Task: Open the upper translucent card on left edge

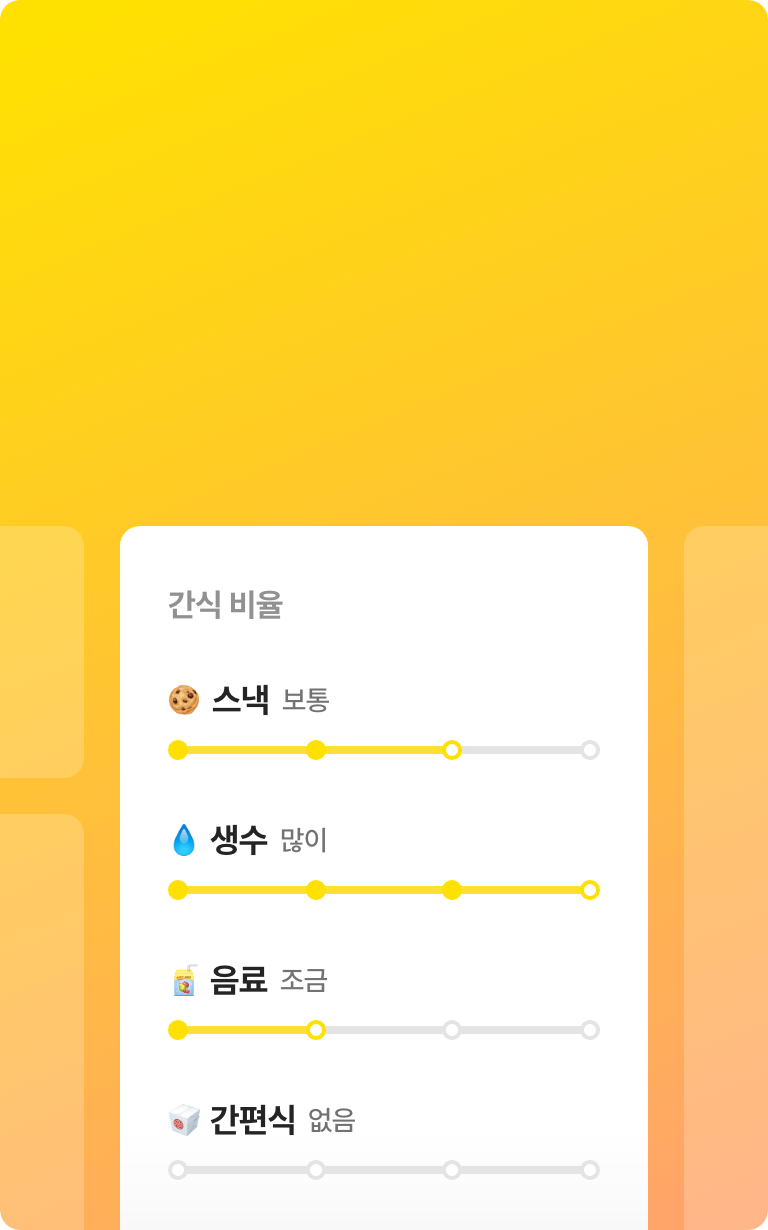Action: coord(42,652)
